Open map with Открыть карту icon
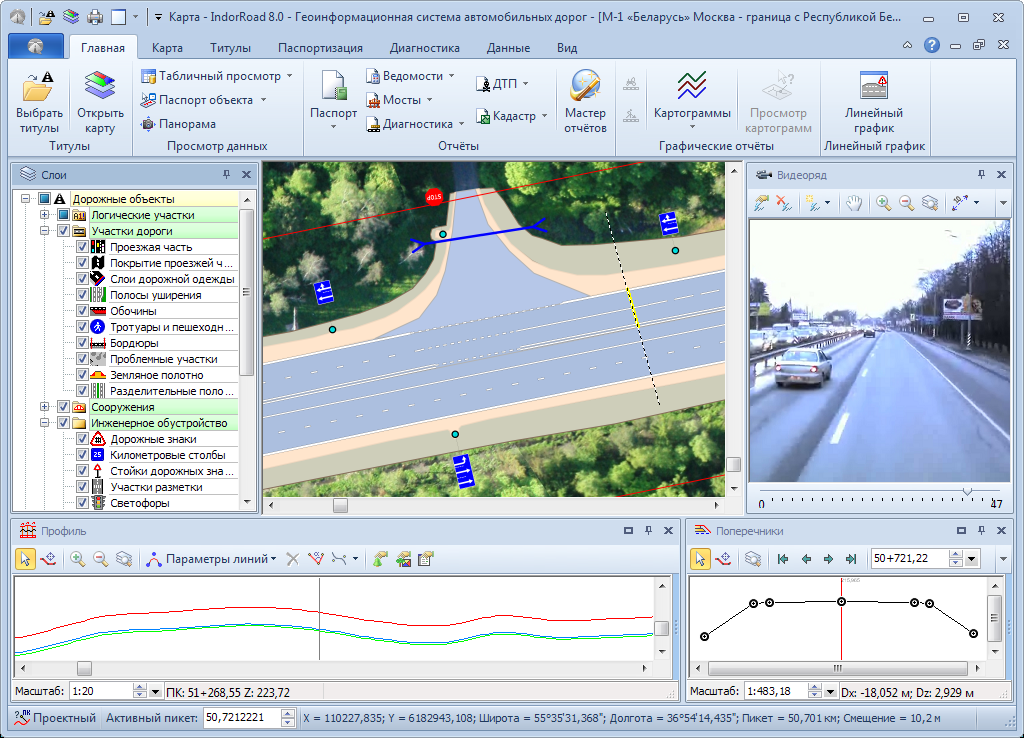This screenshot has width=1024, height=738. coord(100,86)
